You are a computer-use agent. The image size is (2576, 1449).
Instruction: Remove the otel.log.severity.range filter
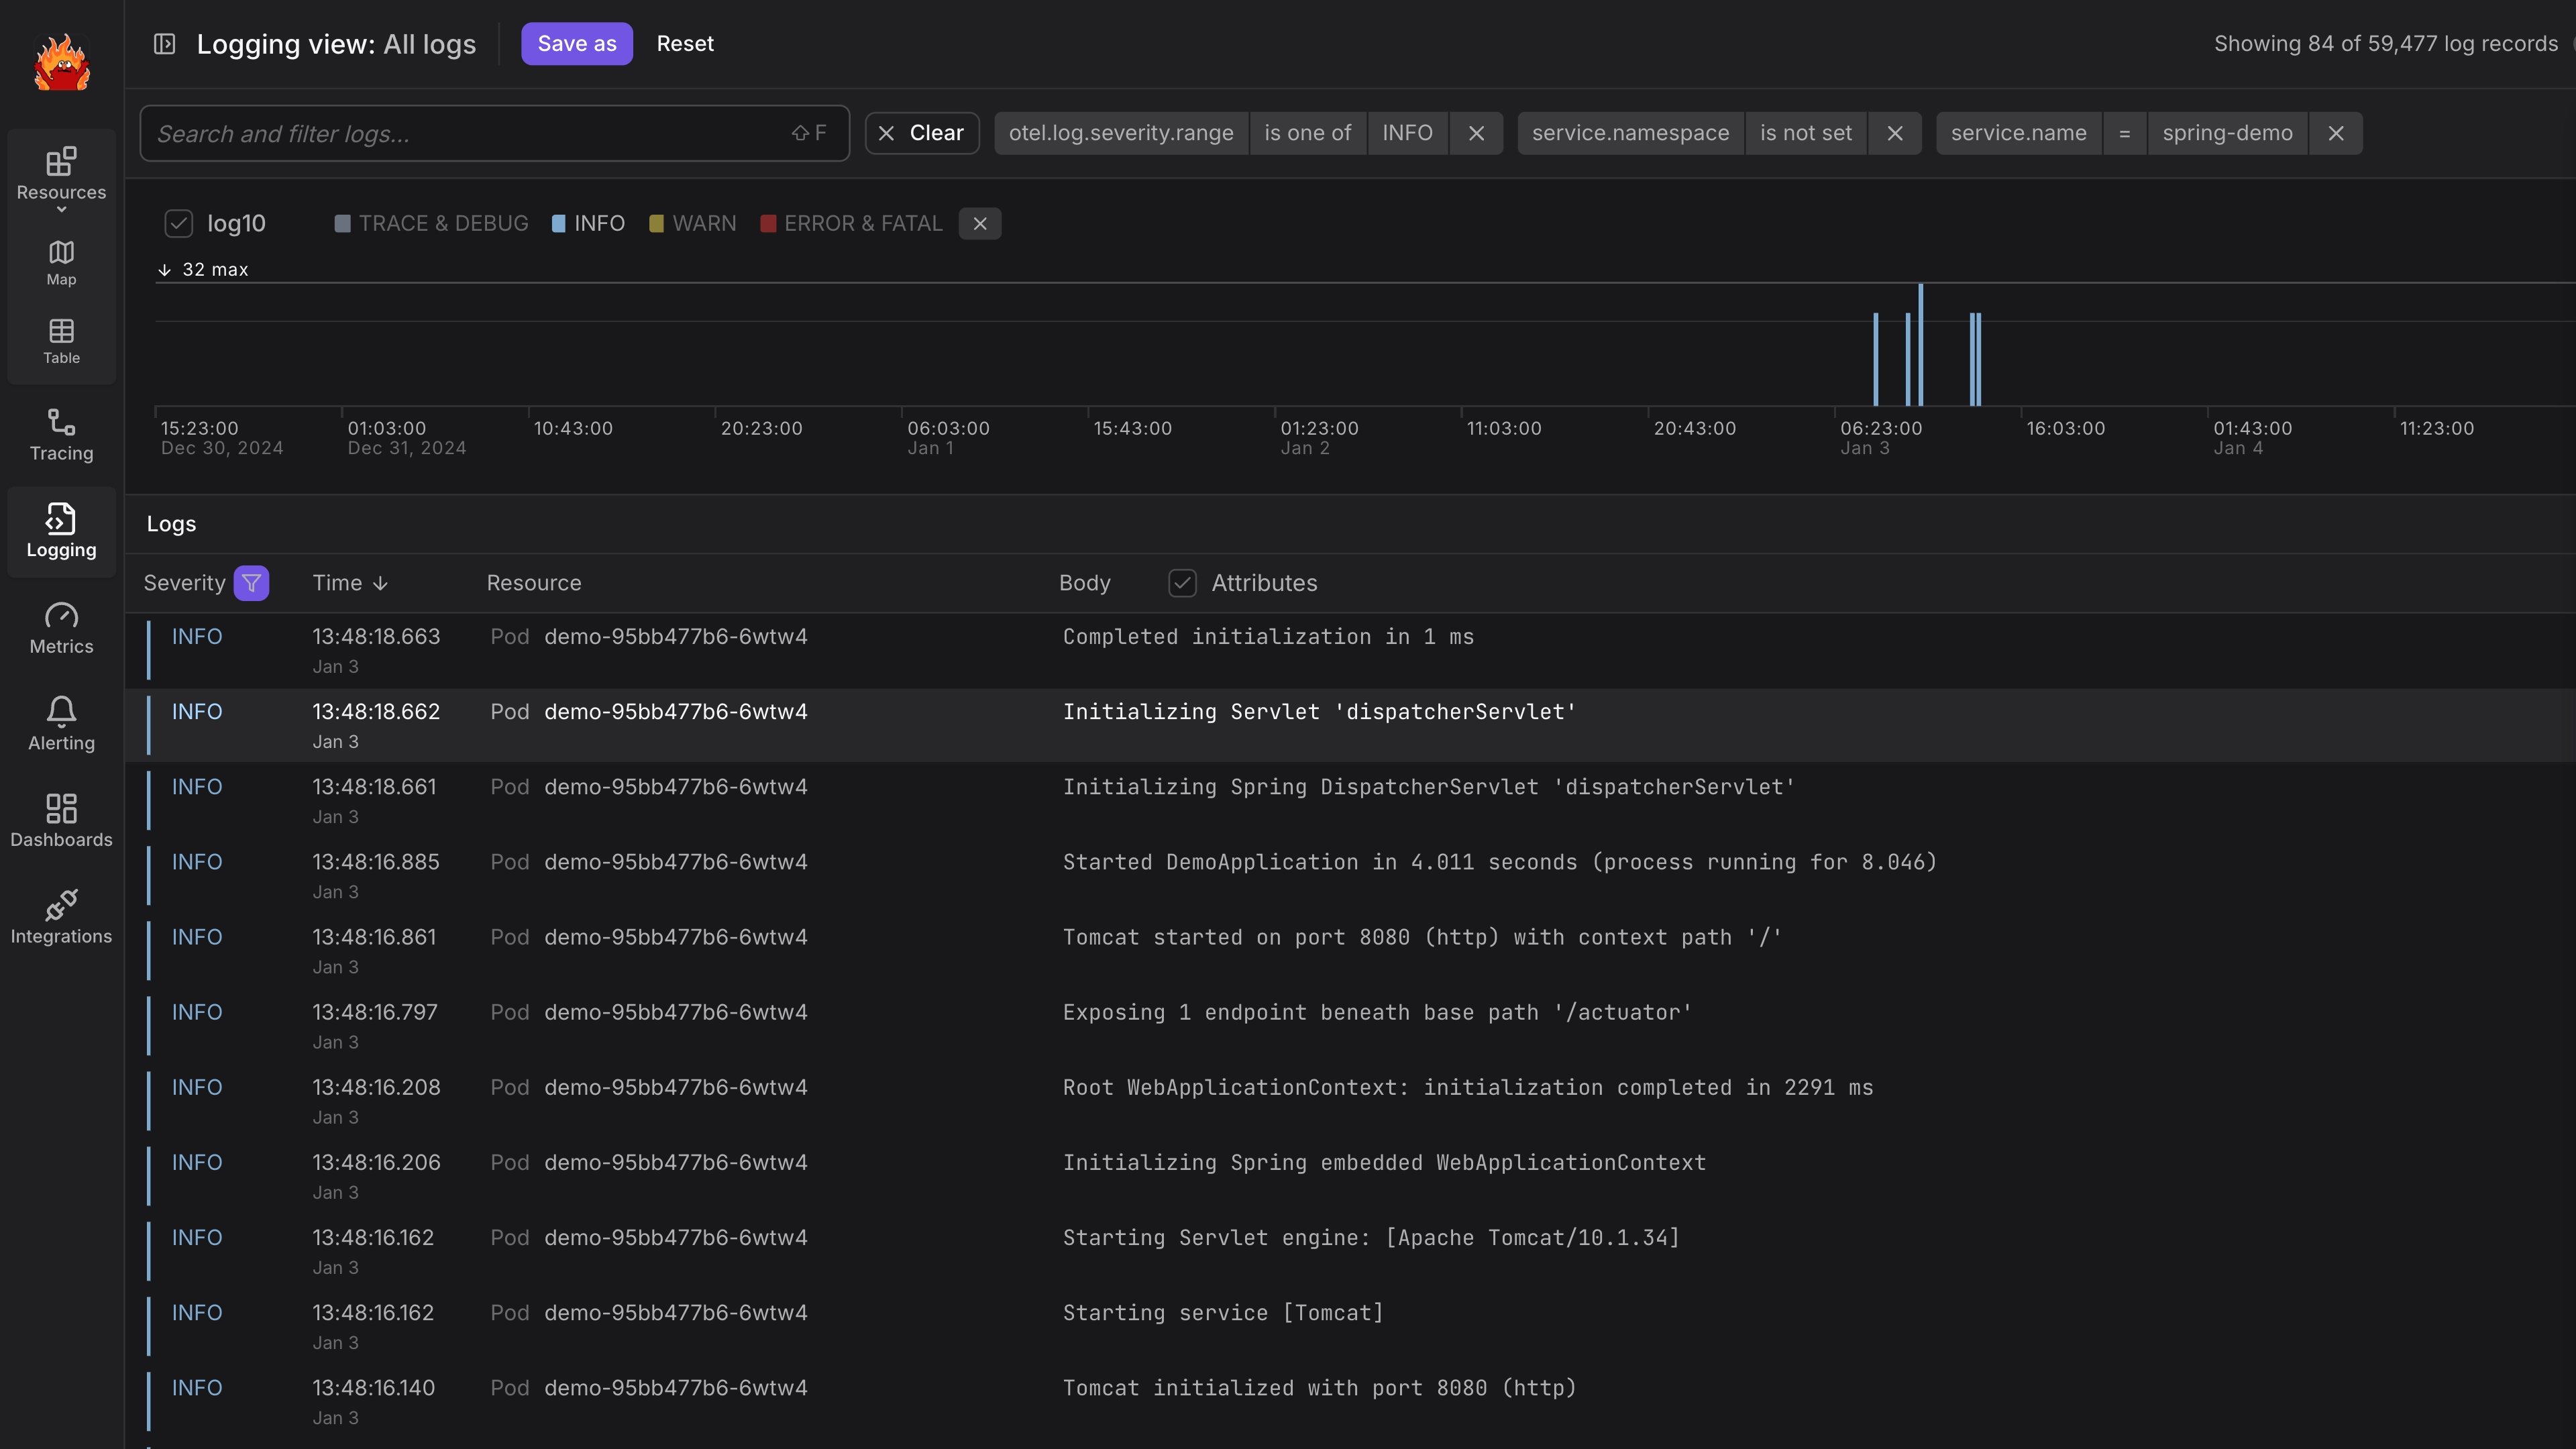point(1476,133)
